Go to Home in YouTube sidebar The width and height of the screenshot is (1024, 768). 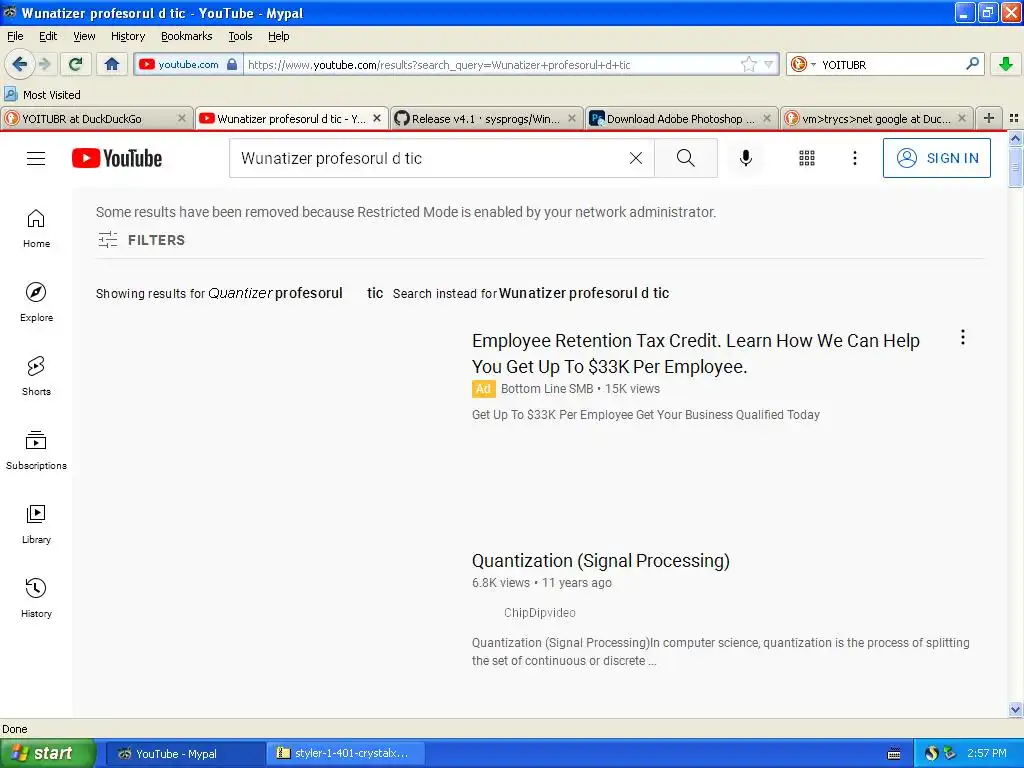click(36, 229)
